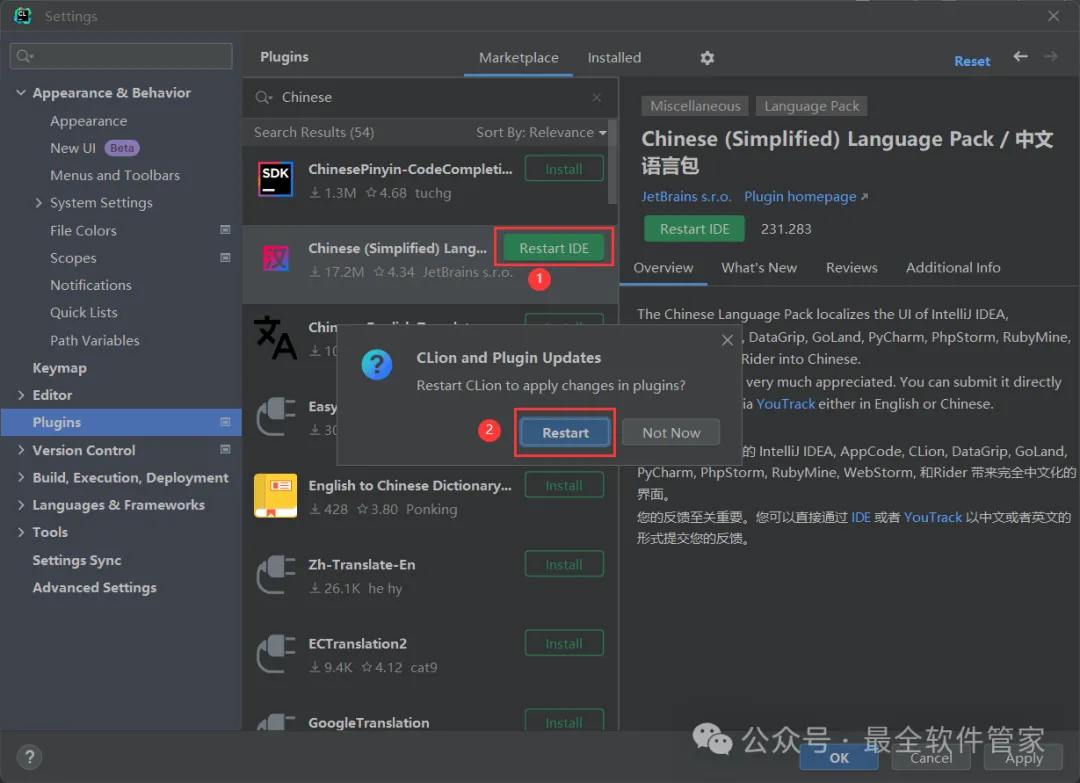Open the What's New tab

click(759, 268)
